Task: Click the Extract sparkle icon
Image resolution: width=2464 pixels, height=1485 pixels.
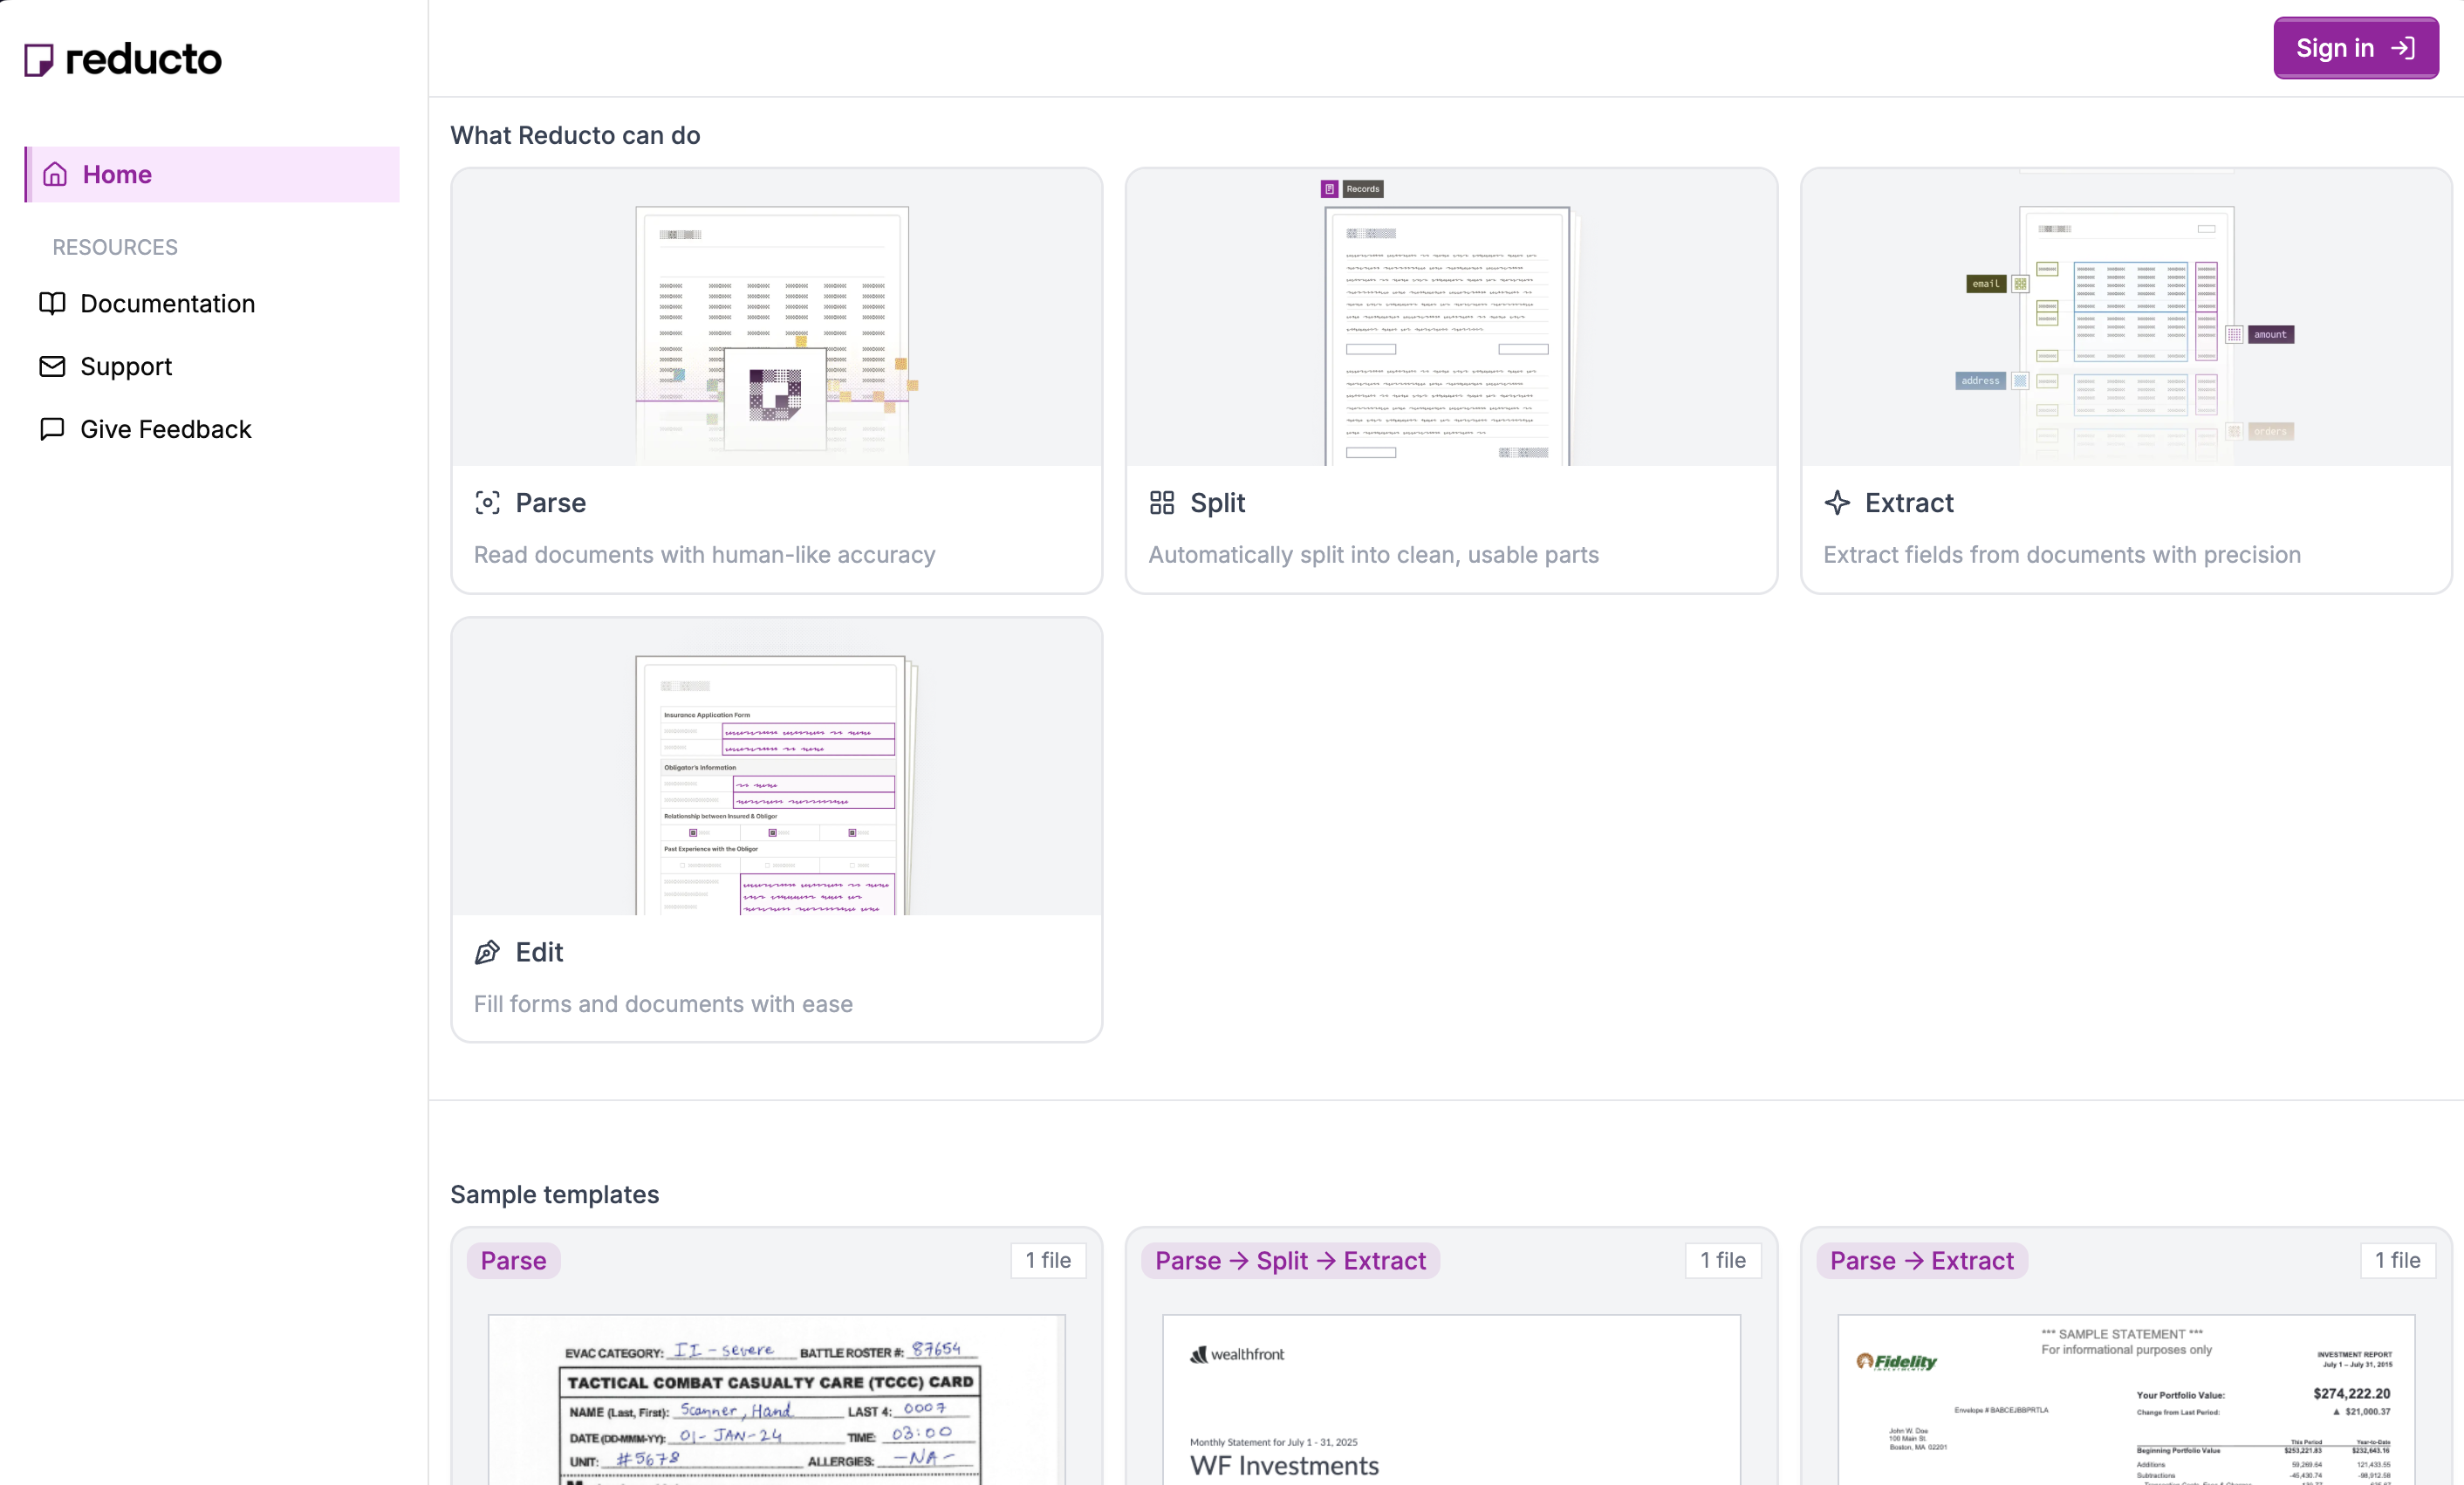Action: pyautogui.click(x=1837, y=503)
